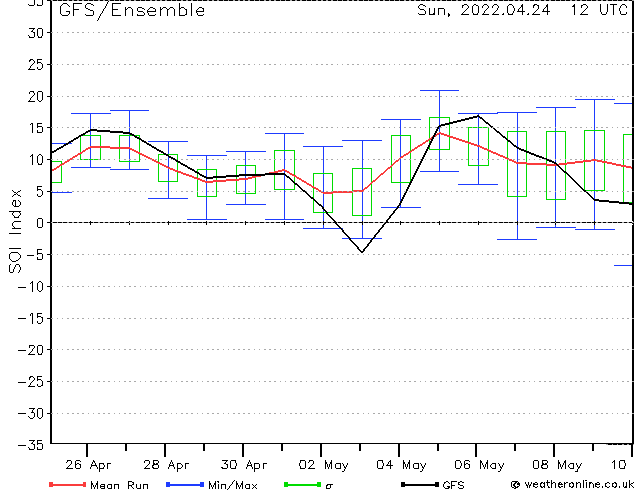Click the date Sun, 2022.04.24 12 UTC
Image resolution: width=634 pixels, height=490 pixels.
point(522,10)
